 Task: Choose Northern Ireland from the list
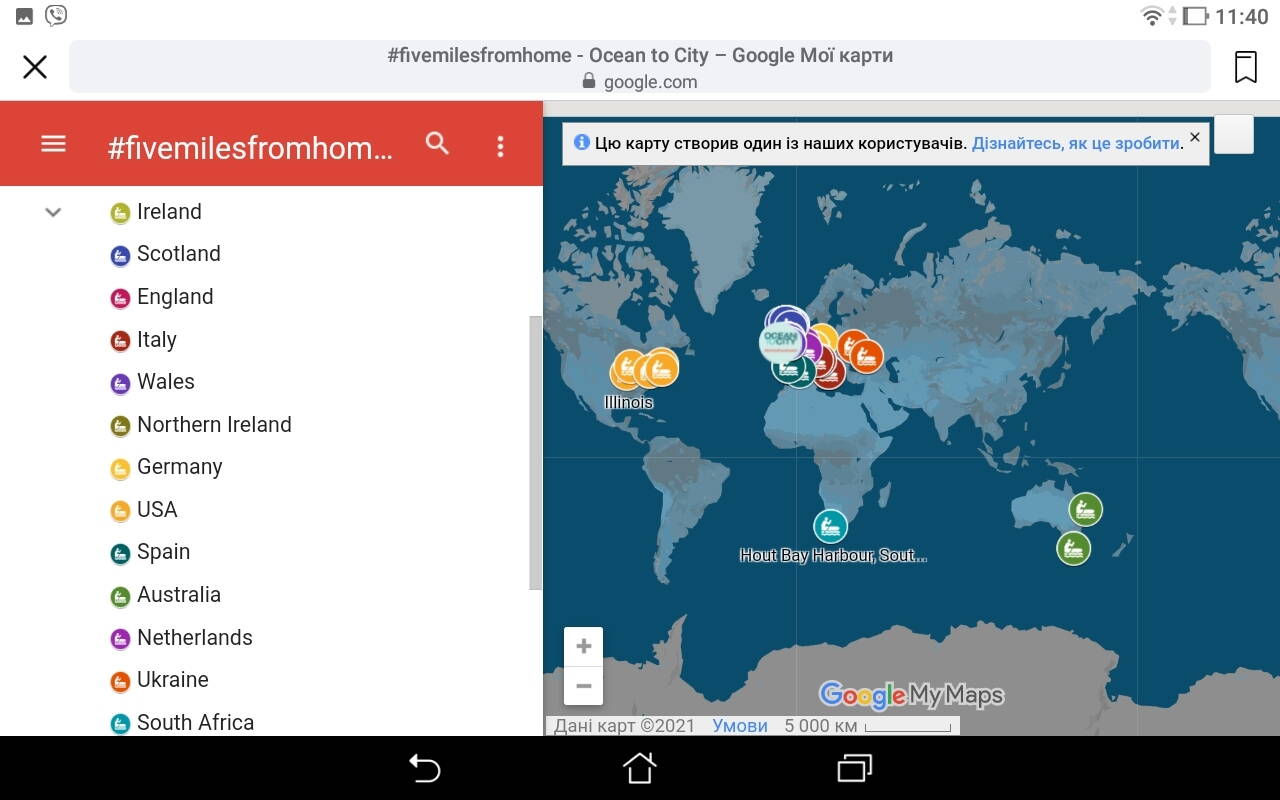214,425
